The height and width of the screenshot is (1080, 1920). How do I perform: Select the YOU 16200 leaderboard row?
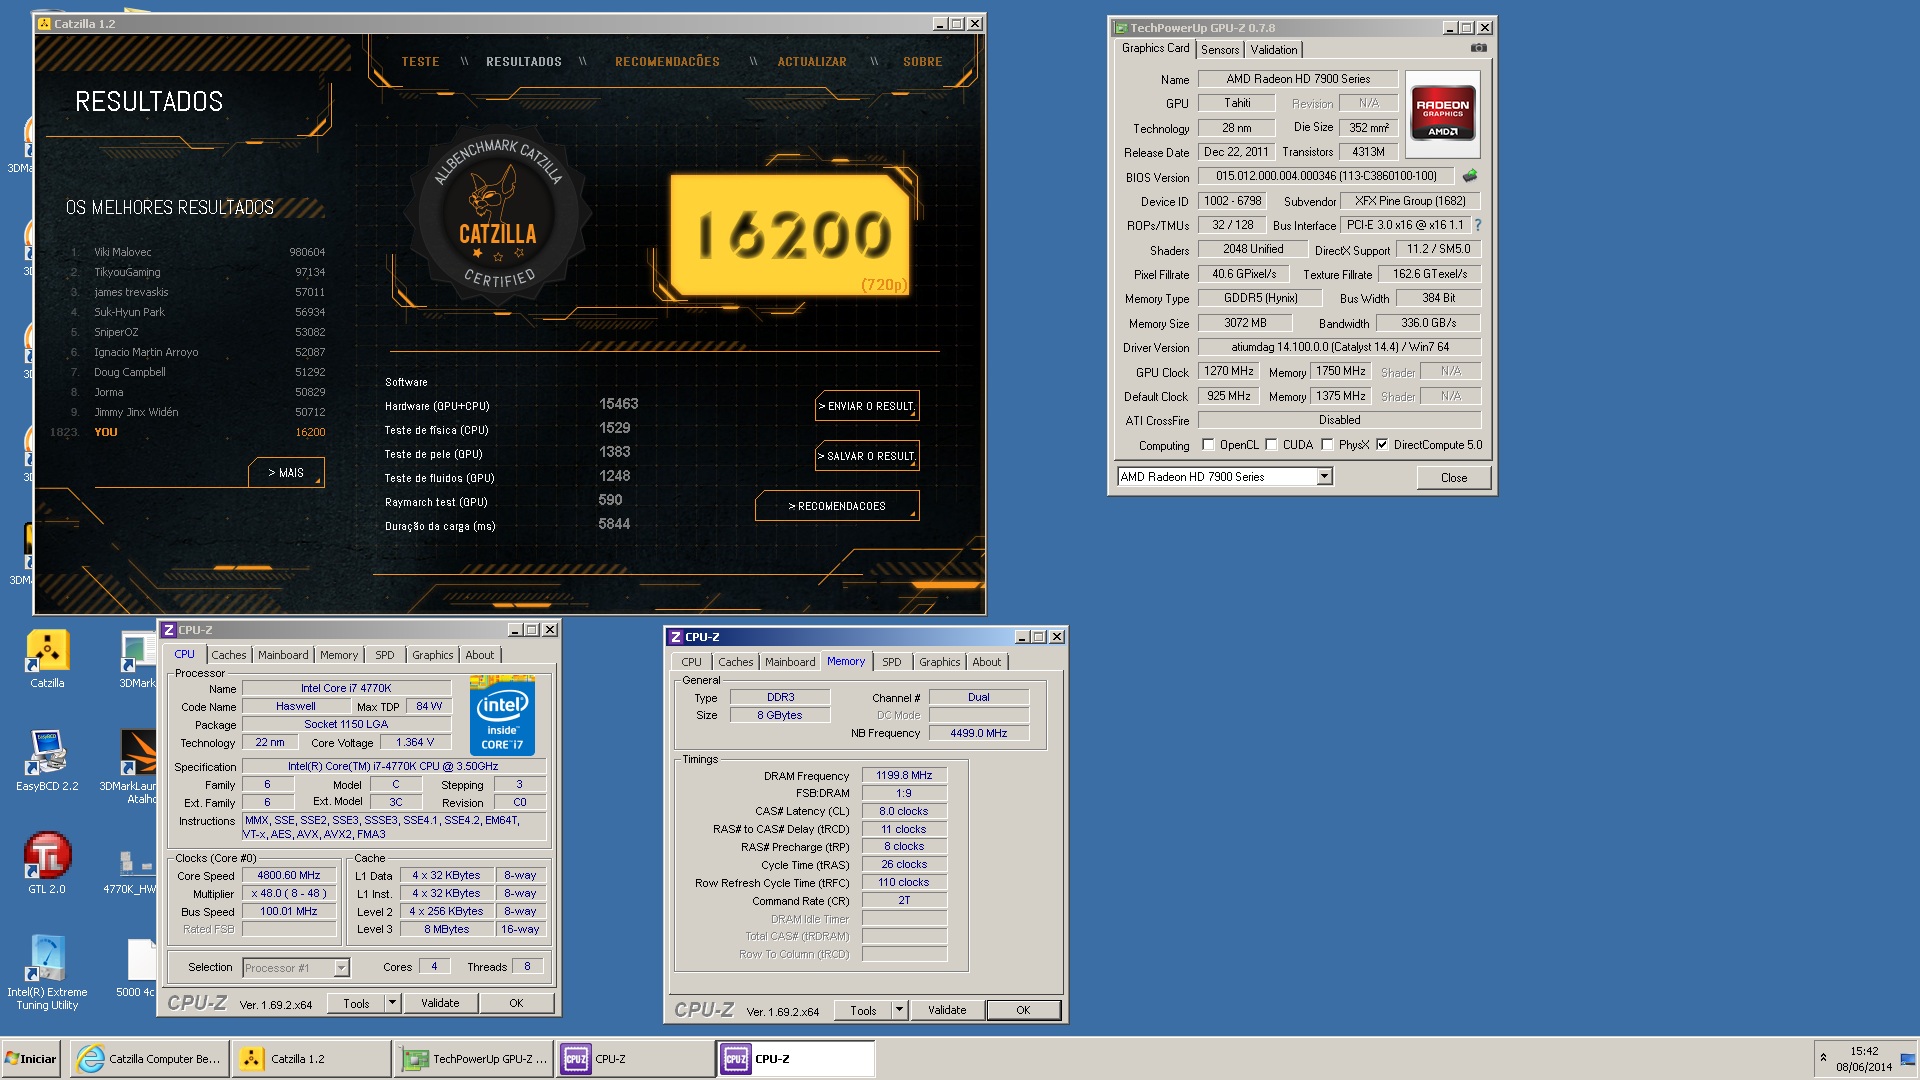pyautogui.click(x=190, y=432)
